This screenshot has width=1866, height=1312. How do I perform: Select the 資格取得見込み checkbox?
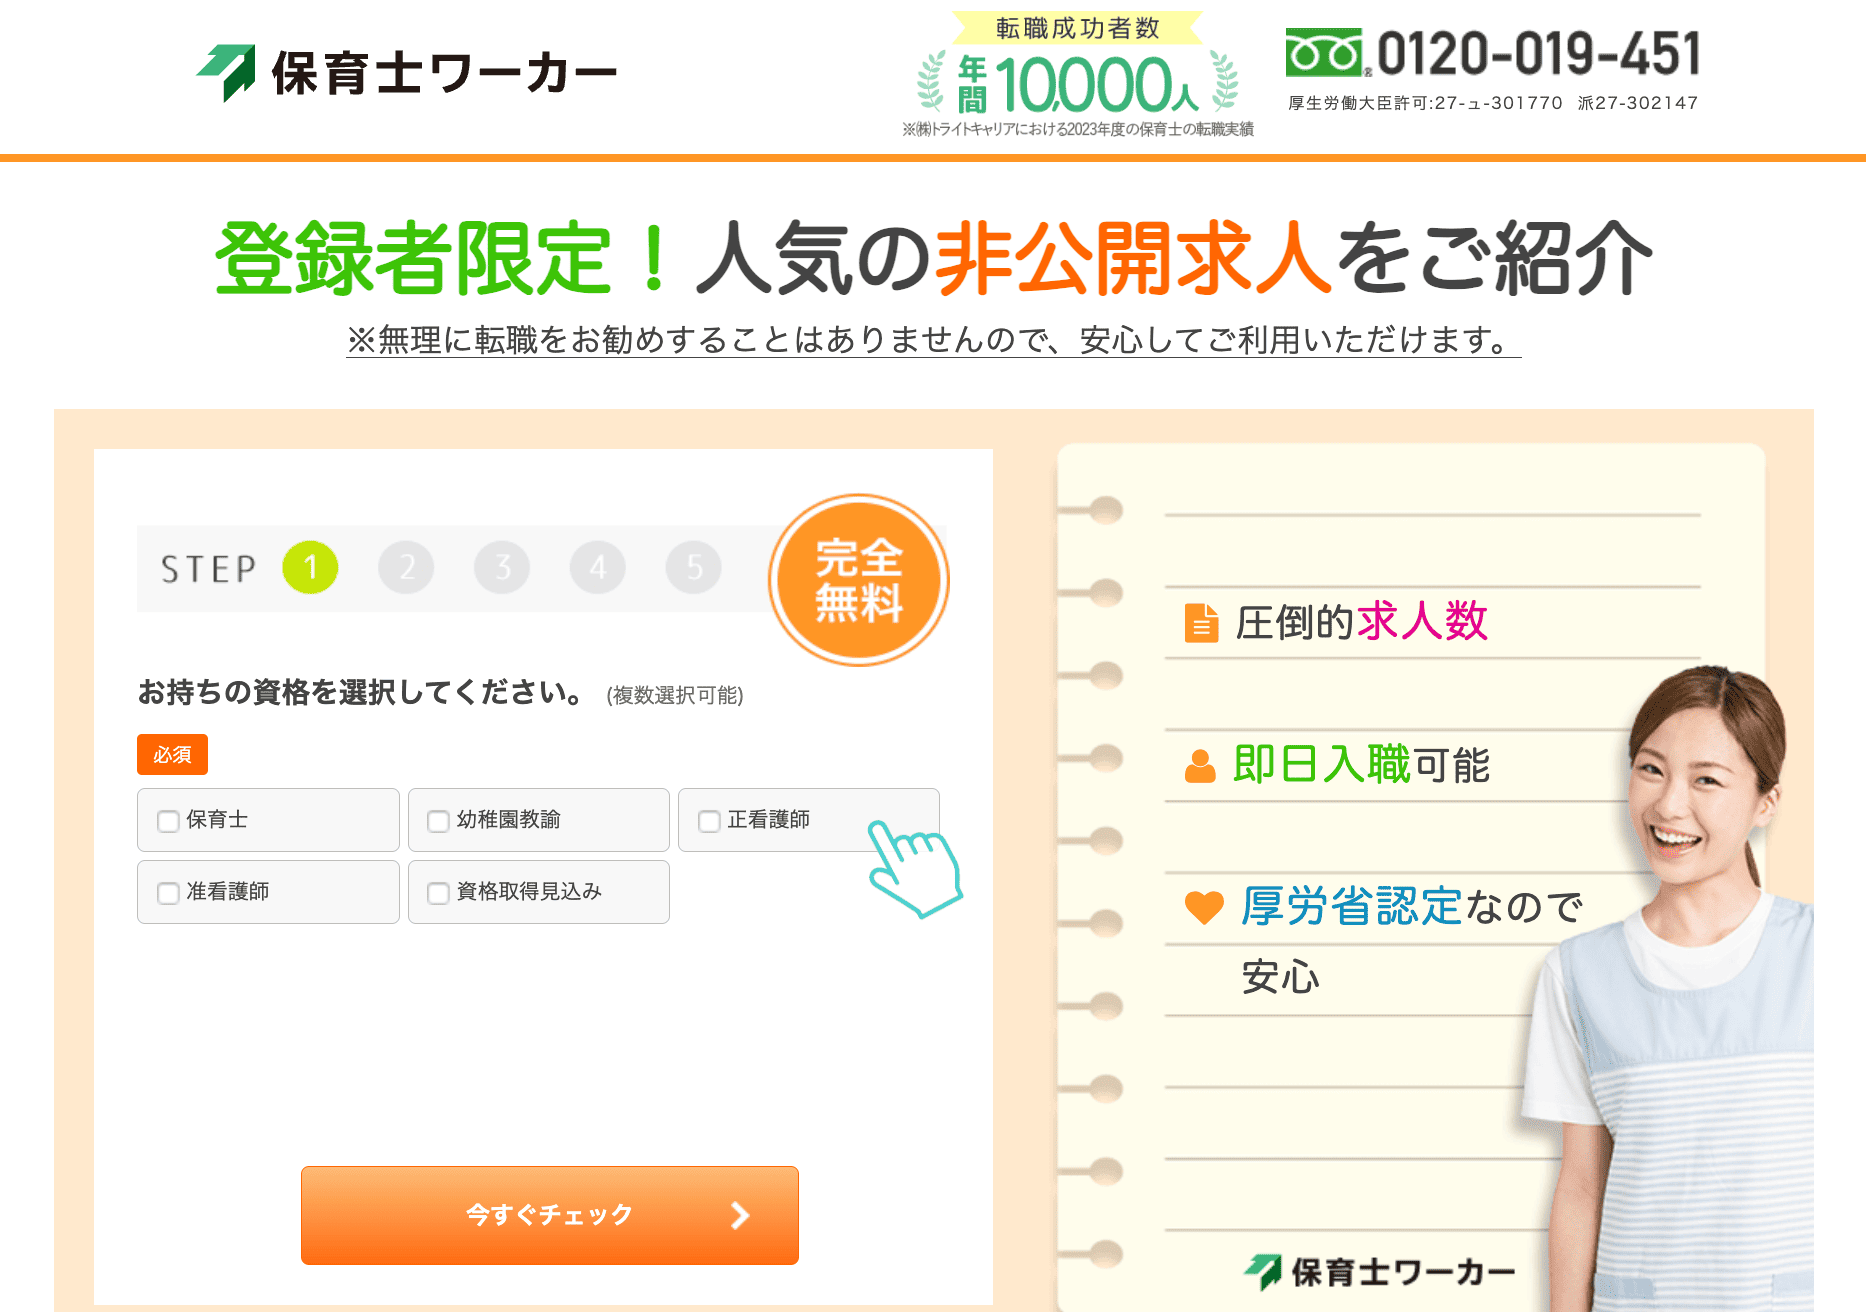click(438, 893)
